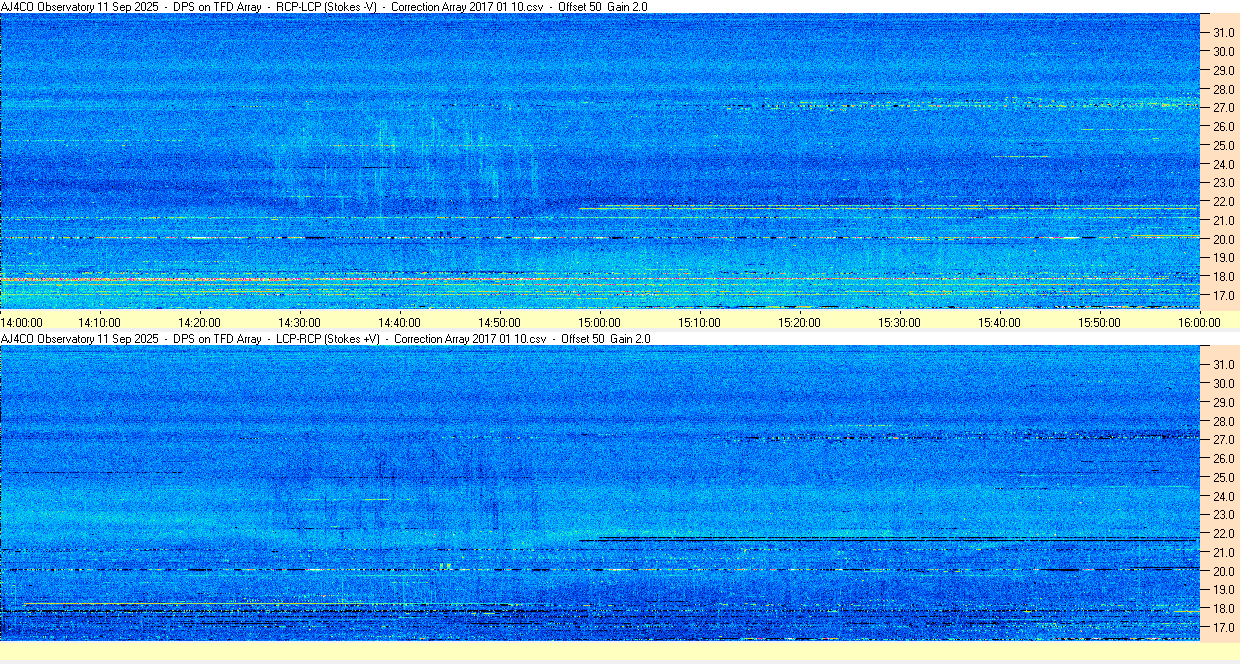1240x664 pixels.
Task: Select 30.0 on the LCP-RCP frequency scale
Action: click(x=1224, y=383)
